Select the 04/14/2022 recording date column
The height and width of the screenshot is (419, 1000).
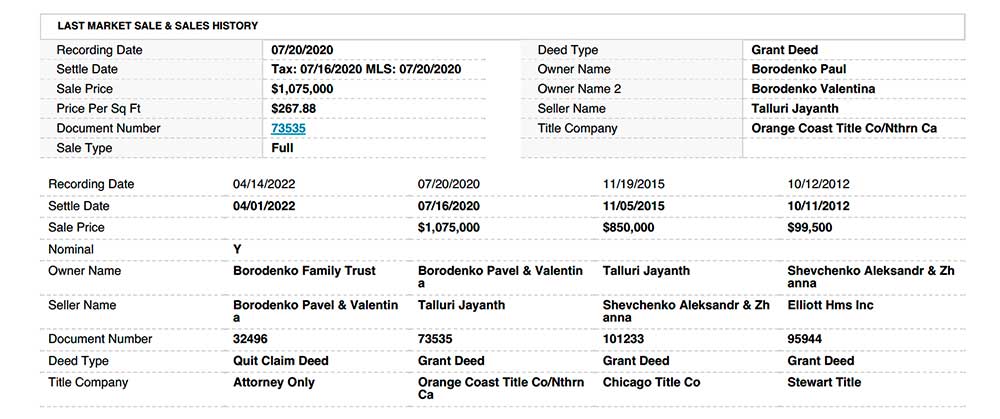tap(264, 184)
